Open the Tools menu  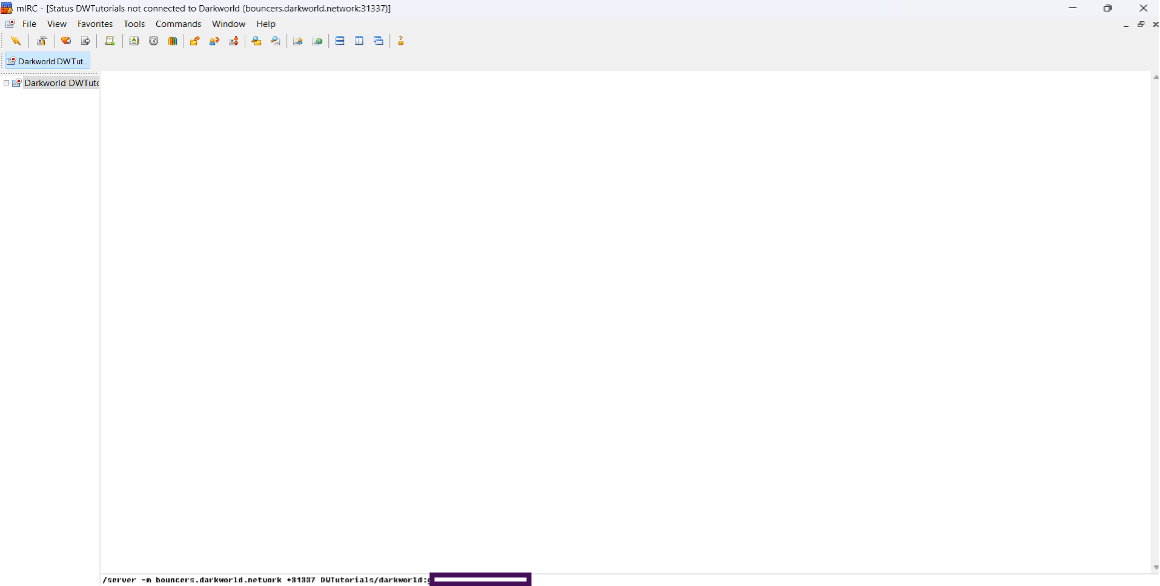click(134, 24)
